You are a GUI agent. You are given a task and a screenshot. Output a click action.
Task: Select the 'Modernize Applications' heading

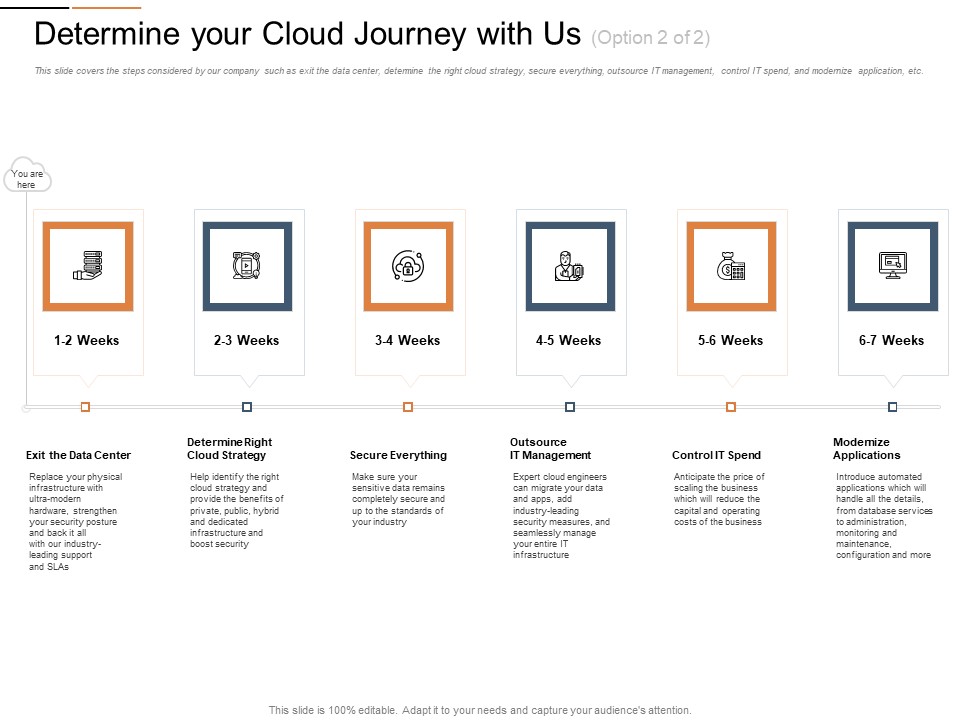tap(866, 449)
